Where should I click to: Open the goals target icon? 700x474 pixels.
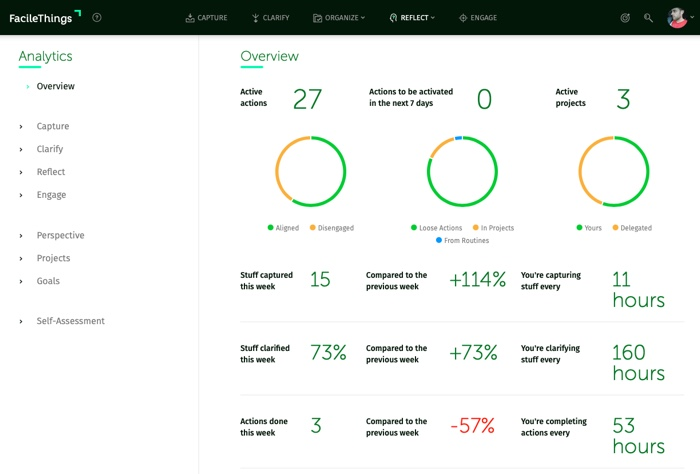pyautogui.click(x=625, y=18)
